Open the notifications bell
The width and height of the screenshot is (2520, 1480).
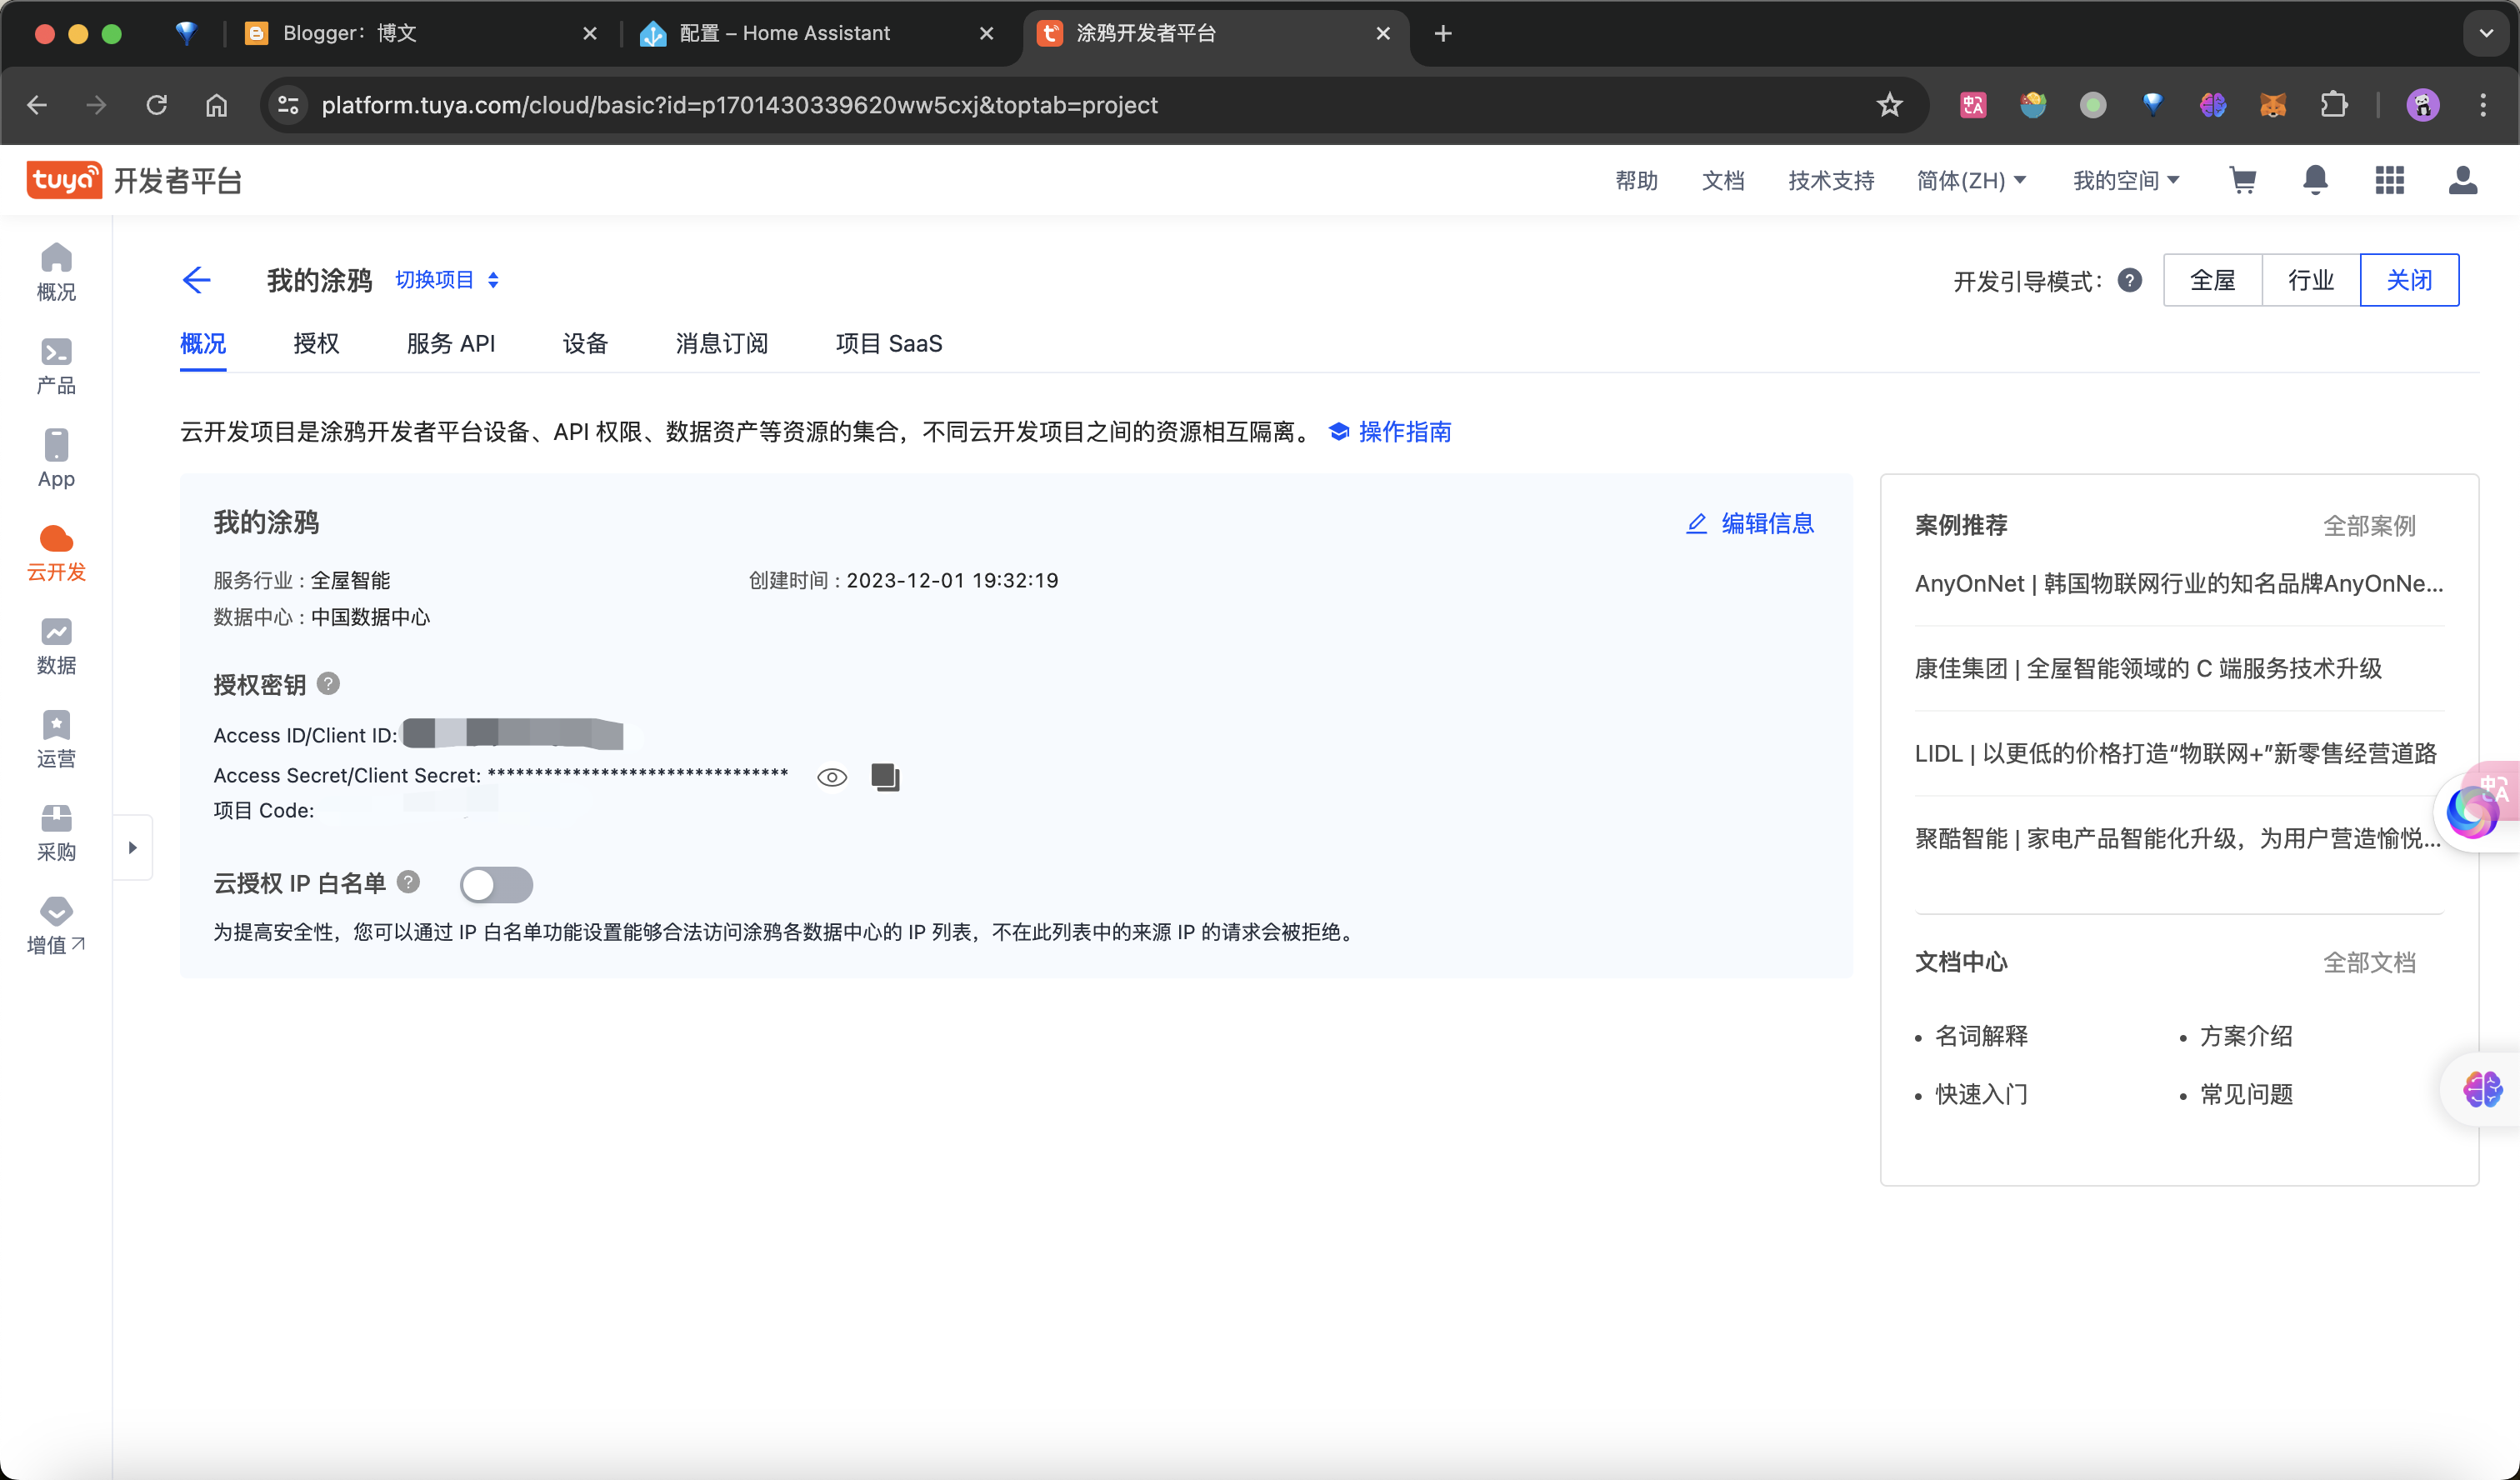point(2315,180)
